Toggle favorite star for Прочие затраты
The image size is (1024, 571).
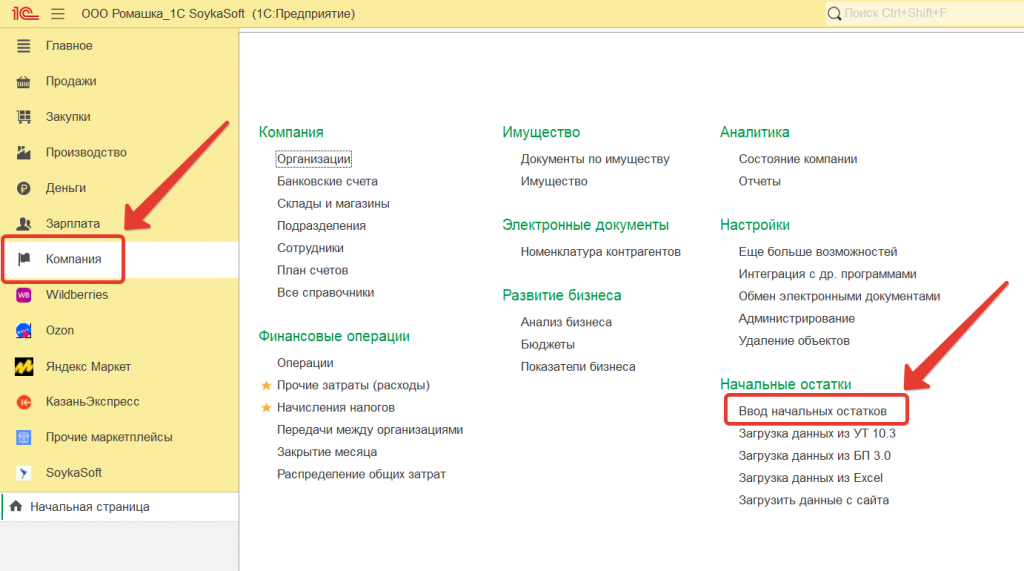point(266,385)
